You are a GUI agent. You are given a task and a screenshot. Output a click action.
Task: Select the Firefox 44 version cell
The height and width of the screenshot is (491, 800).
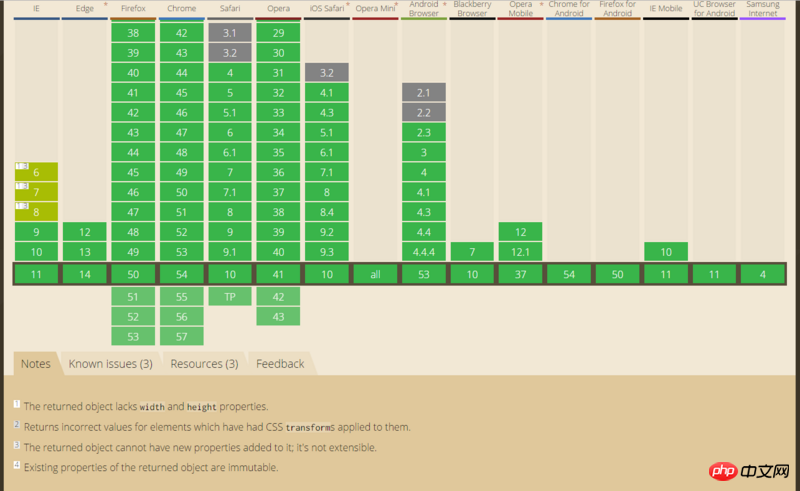click(x=133, y=152)
